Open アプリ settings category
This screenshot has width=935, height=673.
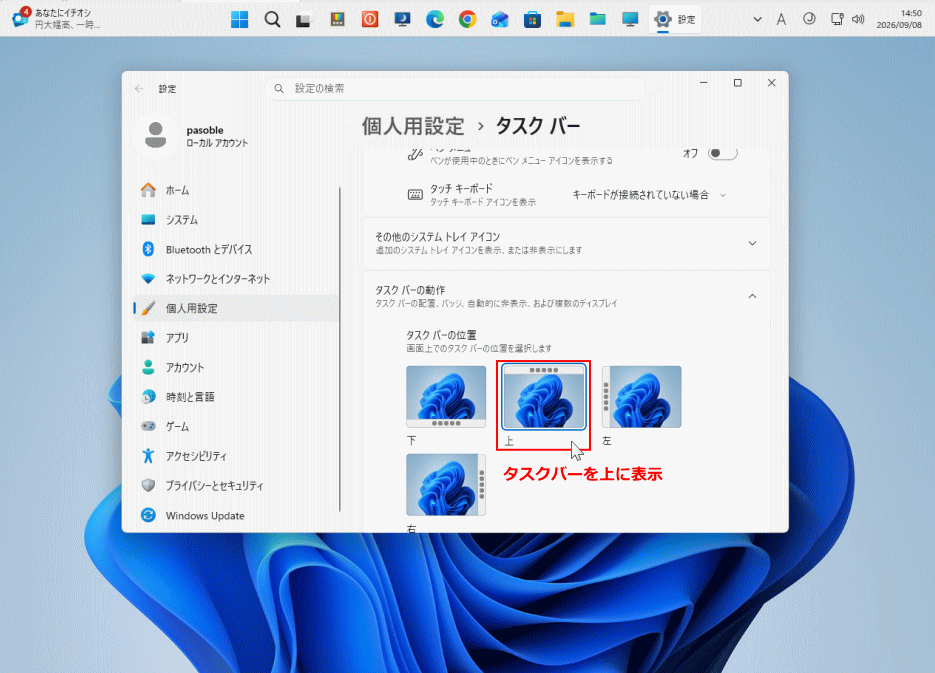(237, 337)
